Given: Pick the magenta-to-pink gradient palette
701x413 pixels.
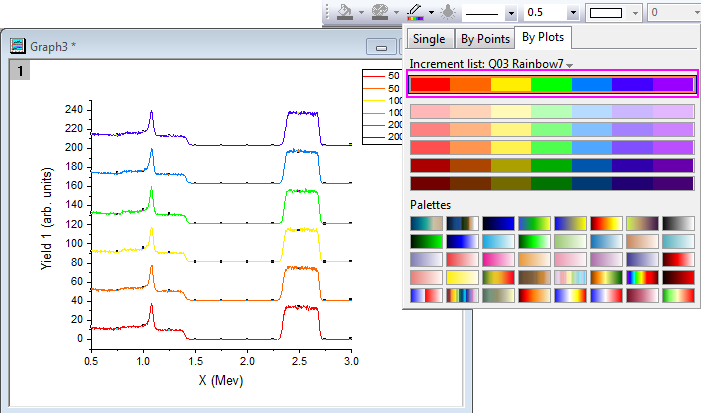Looking at the screenshot, I should pos(498,259).
